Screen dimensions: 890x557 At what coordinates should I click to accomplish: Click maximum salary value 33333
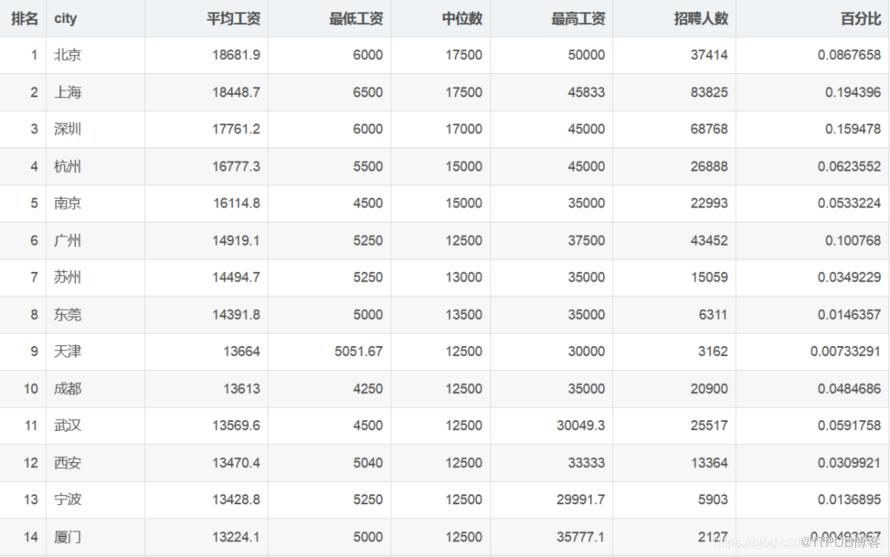586,463
